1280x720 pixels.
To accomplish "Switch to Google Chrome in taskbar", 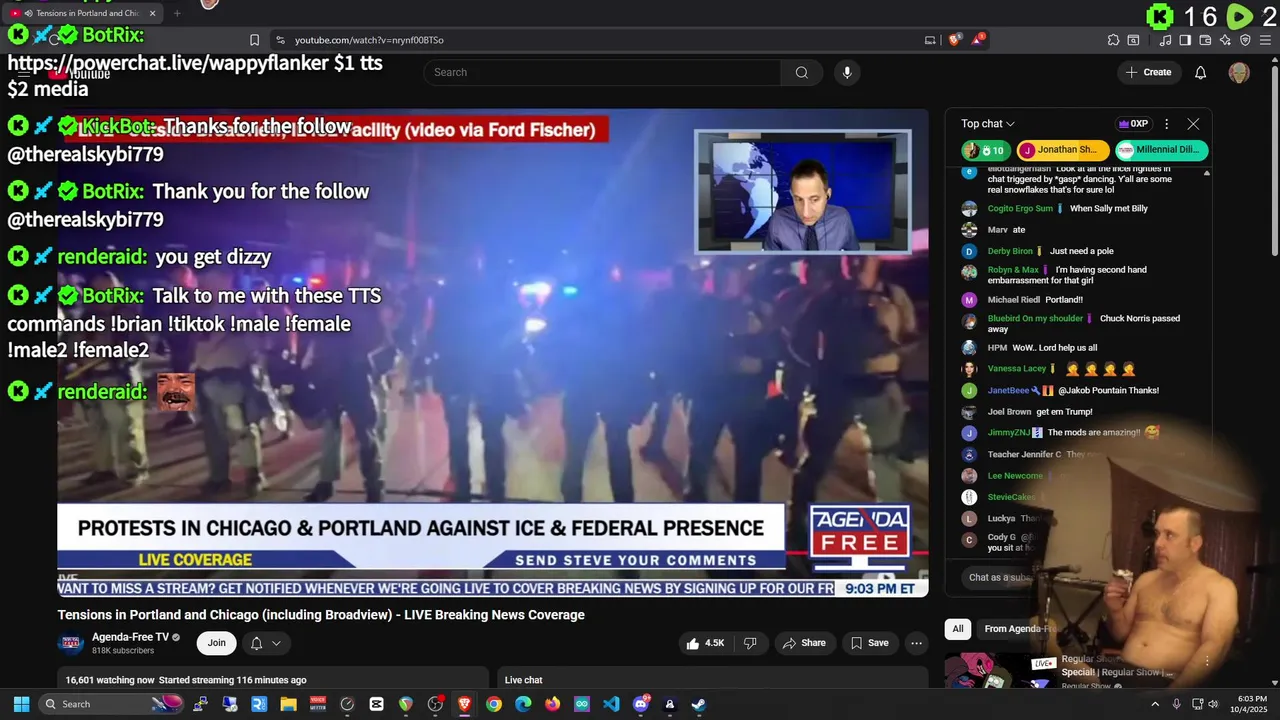I will [494, 704].
